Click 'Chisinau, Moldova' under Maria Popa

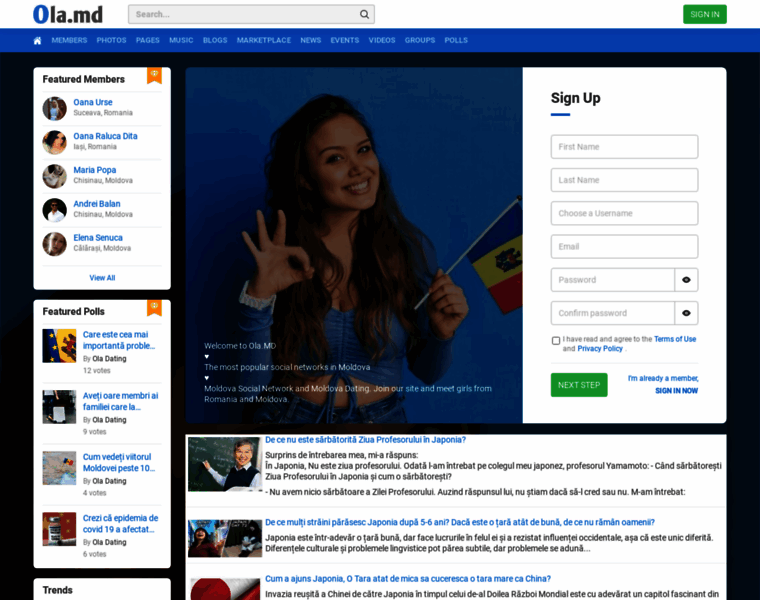point(103,180)
